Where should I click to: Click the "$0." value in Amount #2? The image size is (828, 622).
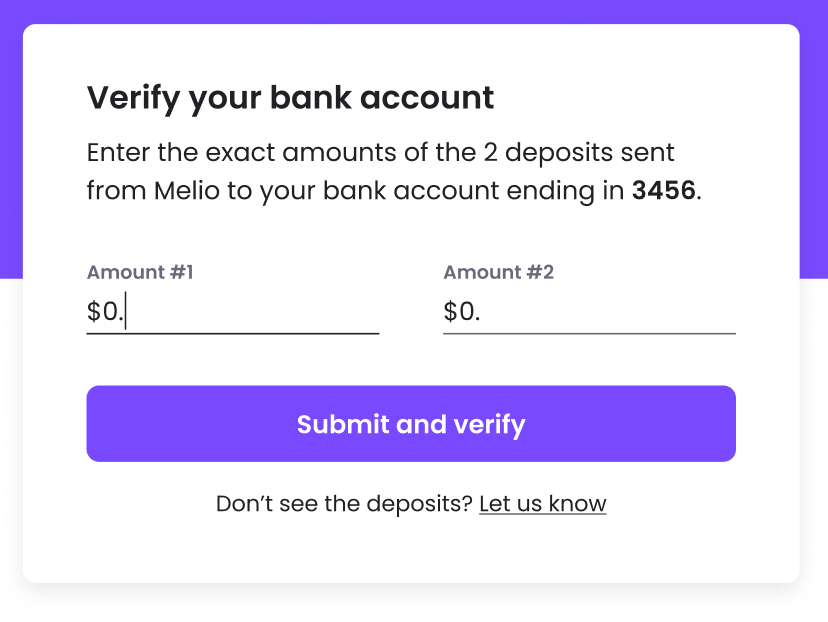point(461,312)
